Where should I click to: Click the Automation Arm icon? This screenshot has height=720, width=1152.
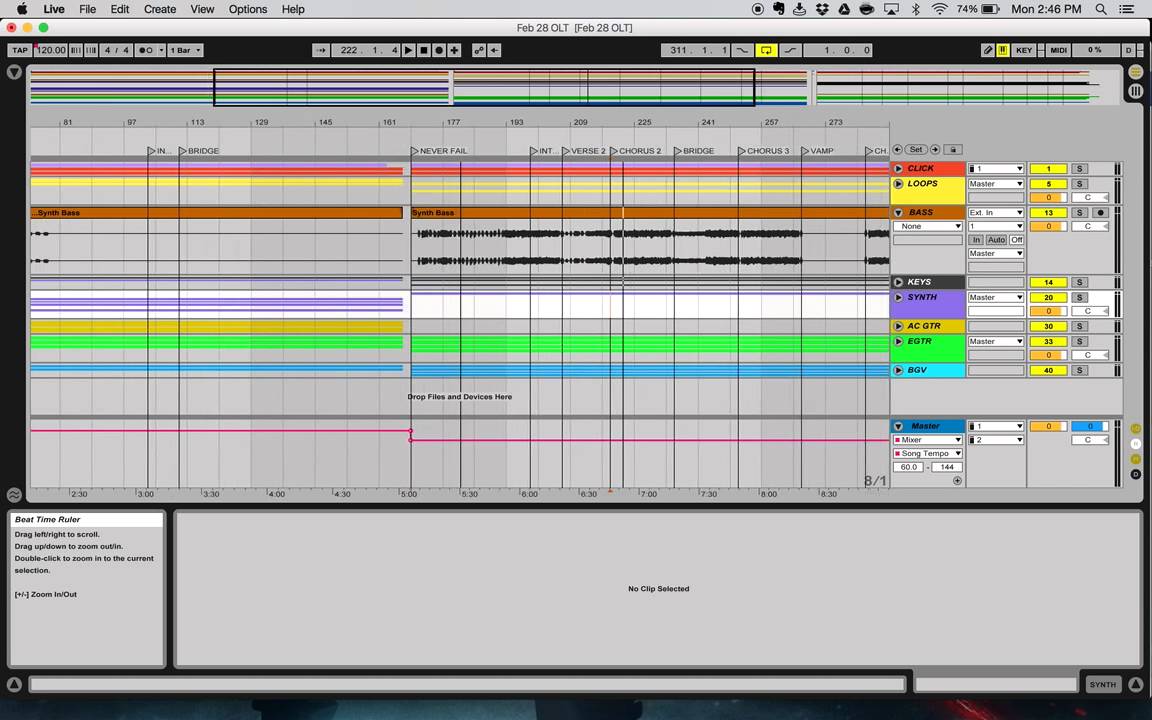(479, 50)
